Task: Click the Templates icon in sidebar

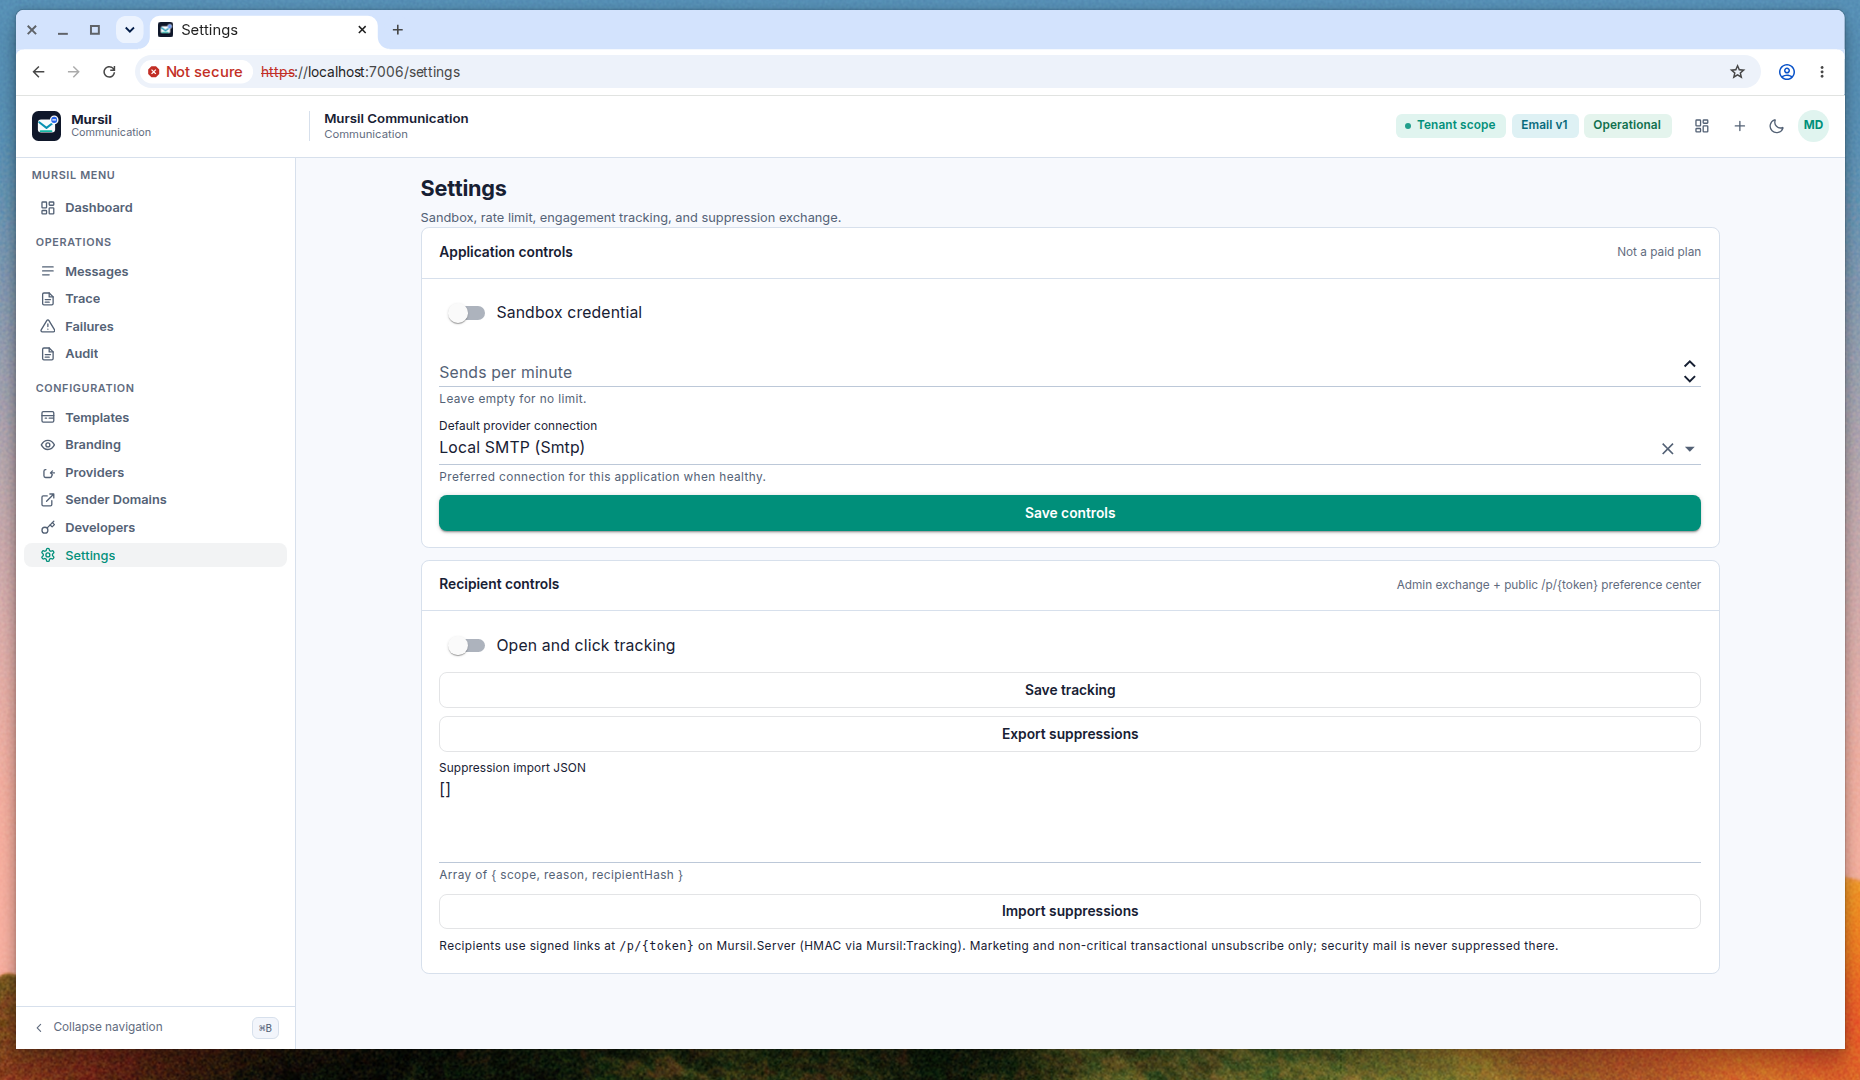Action: [x=47, y=418]
